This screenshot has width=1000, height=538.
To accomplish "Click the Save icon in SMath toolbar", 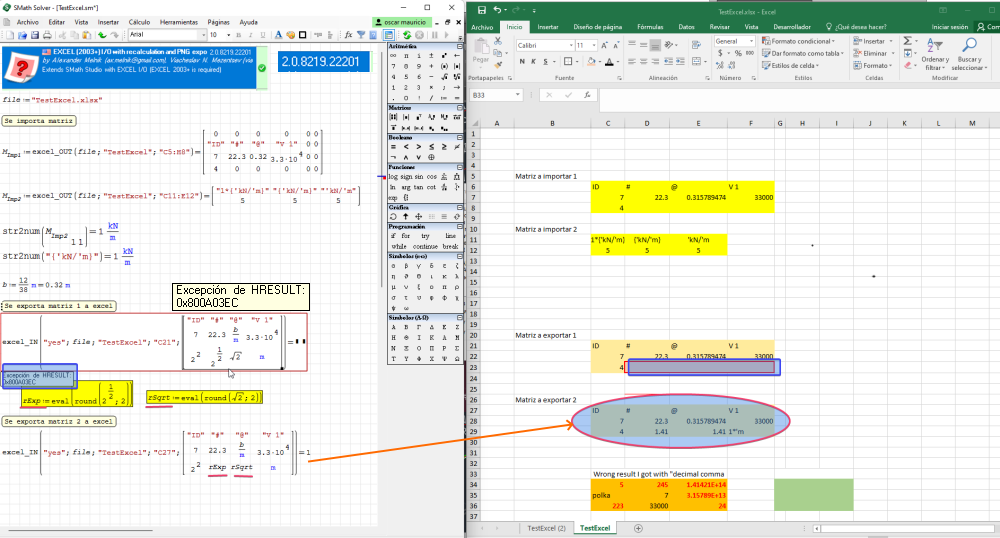I will pyautogui.click(x=33, y=34).
